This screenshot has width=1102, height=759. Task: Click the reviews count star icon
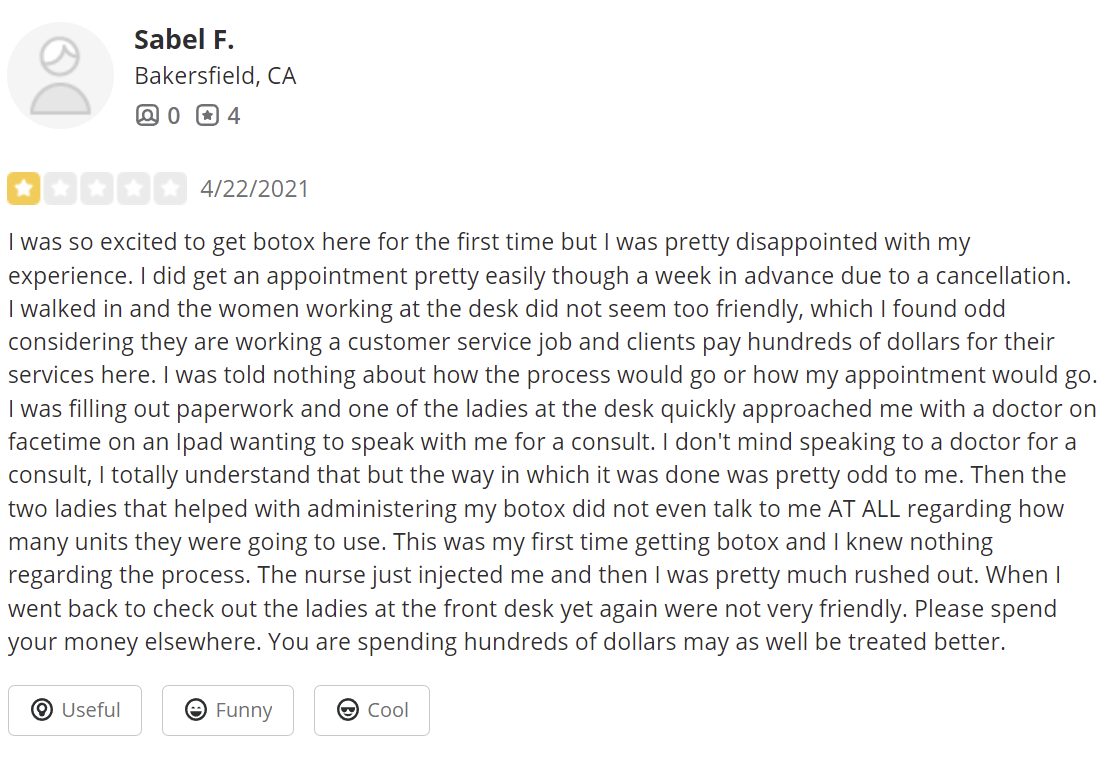click(x=207, y=115)
